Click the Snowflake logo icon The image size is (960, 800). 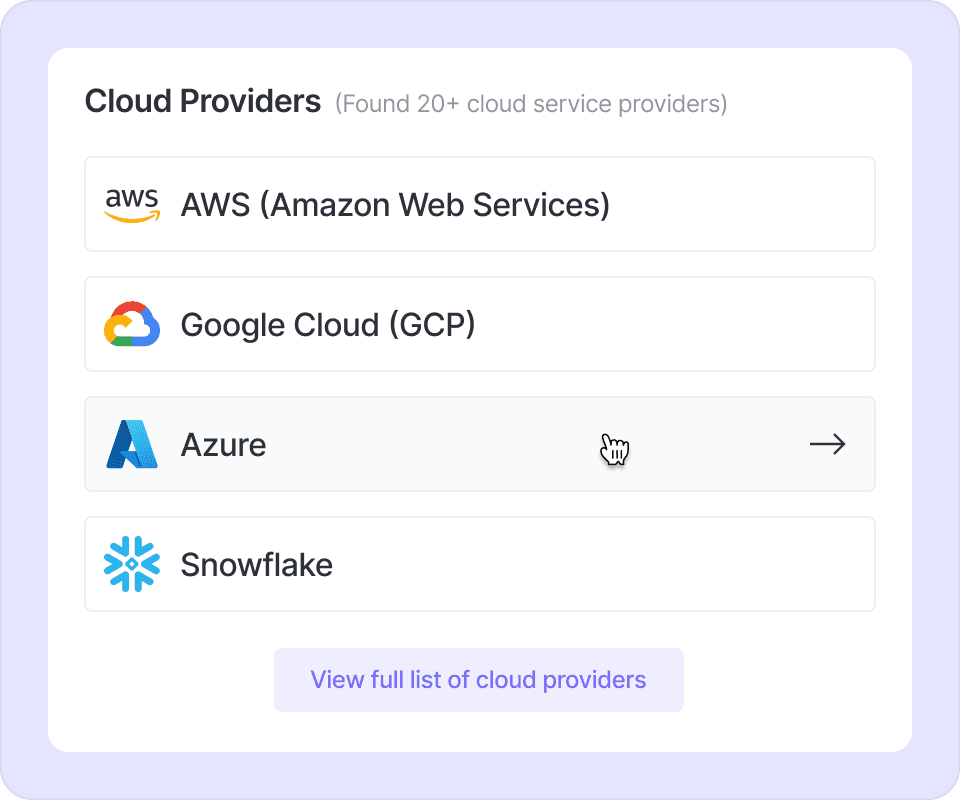pyautogui.click(x=132, y=565)
